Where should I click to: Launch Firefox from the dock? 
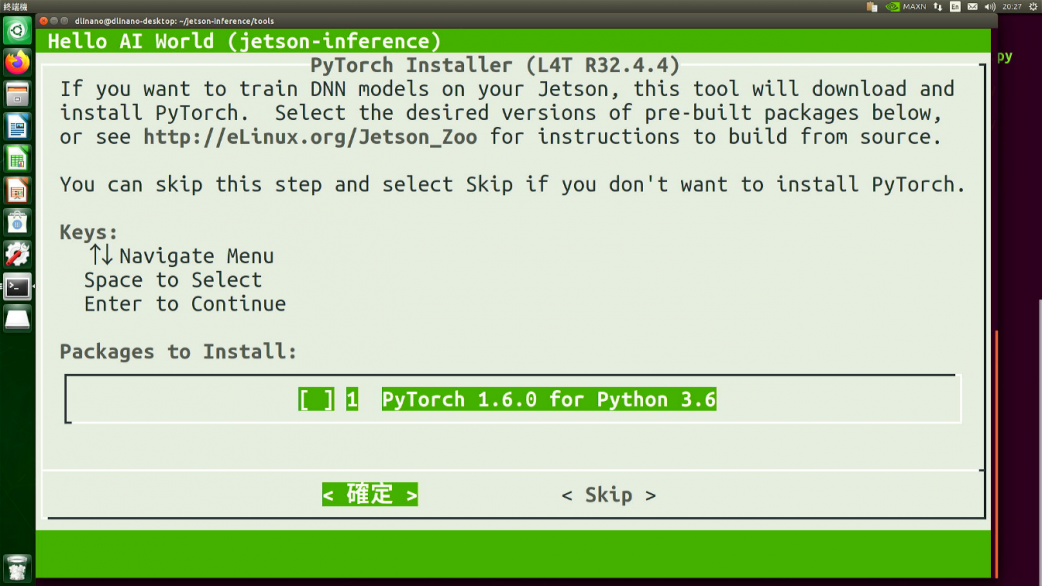click(x=17, y=62)
